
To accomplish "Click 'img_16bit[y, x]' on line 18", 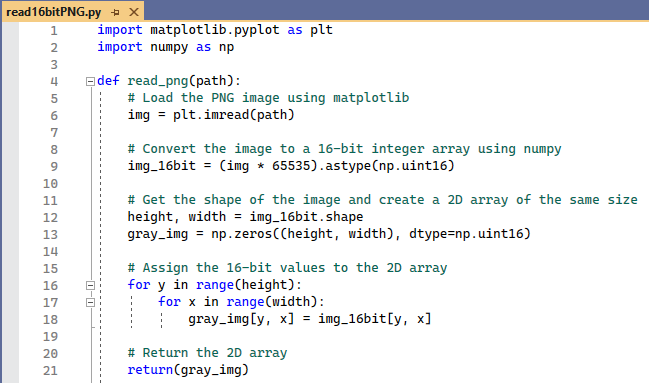I will [x=375, y=319].
